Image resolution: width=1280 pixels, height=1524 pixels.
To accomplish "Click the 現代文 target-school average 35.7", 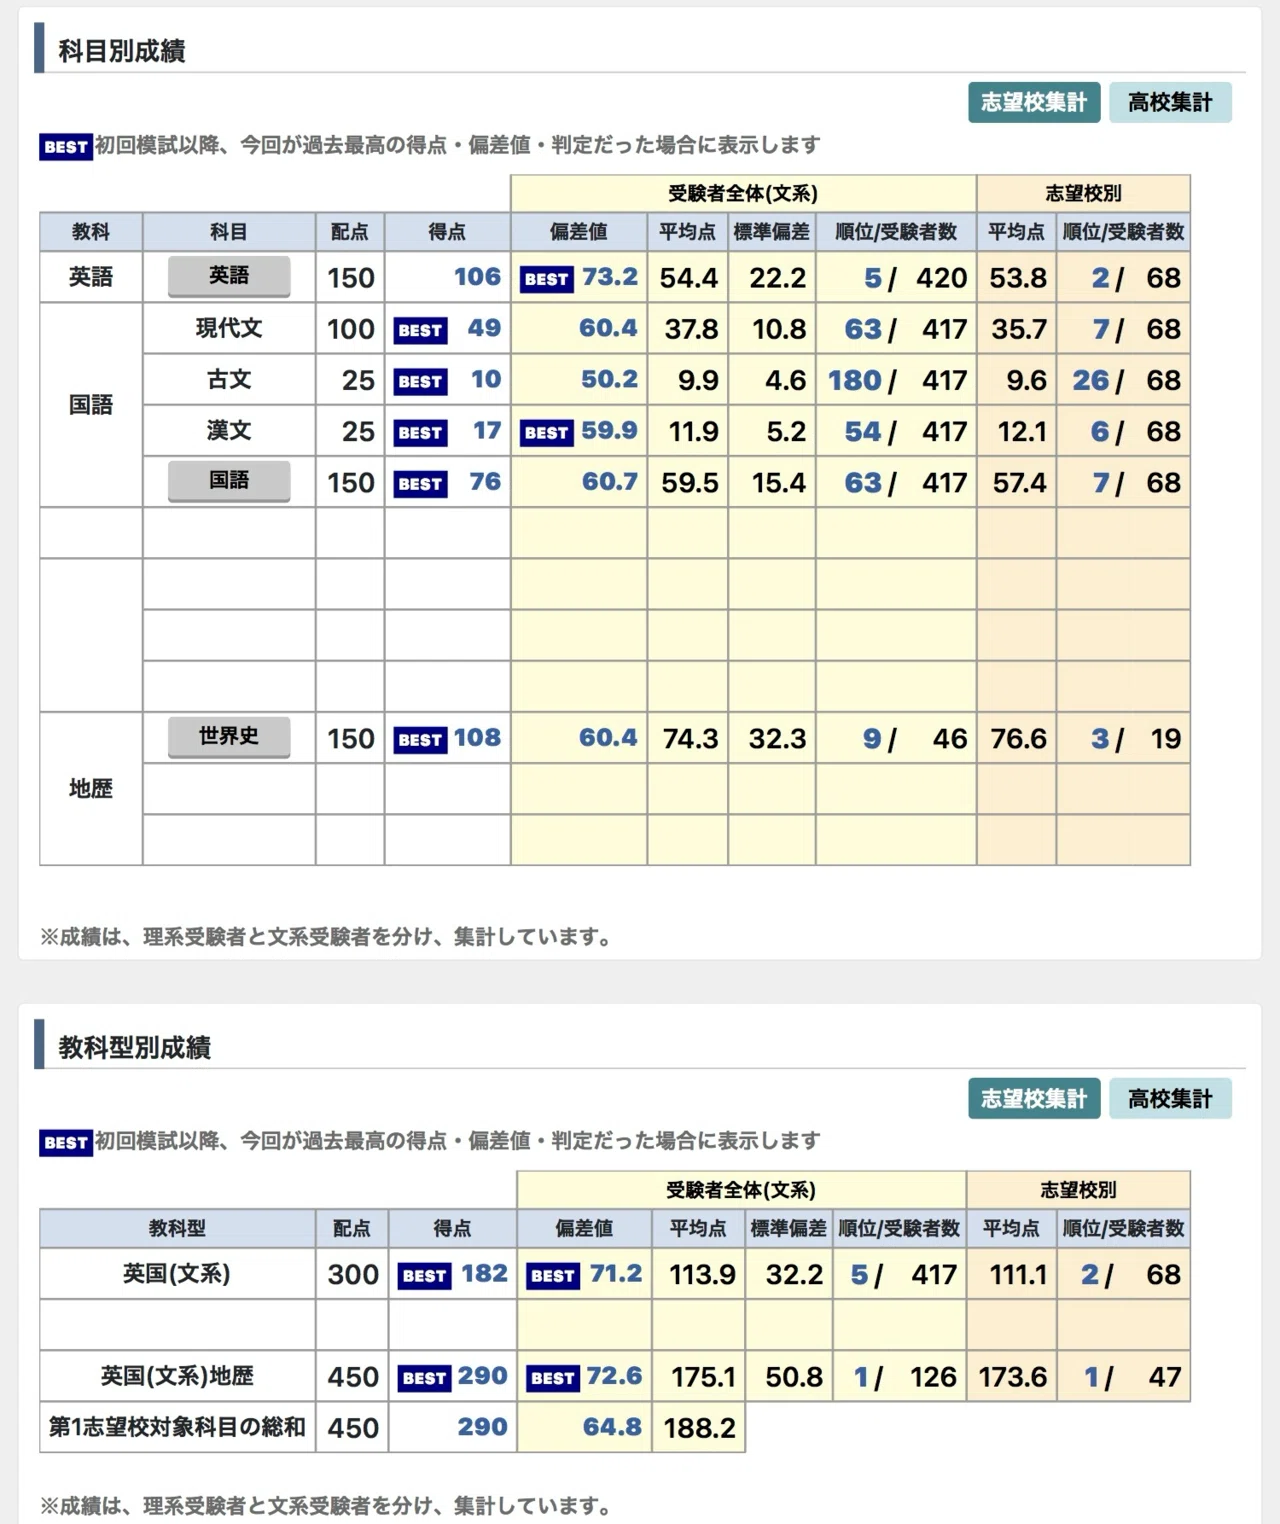I will pos(1019,329).
